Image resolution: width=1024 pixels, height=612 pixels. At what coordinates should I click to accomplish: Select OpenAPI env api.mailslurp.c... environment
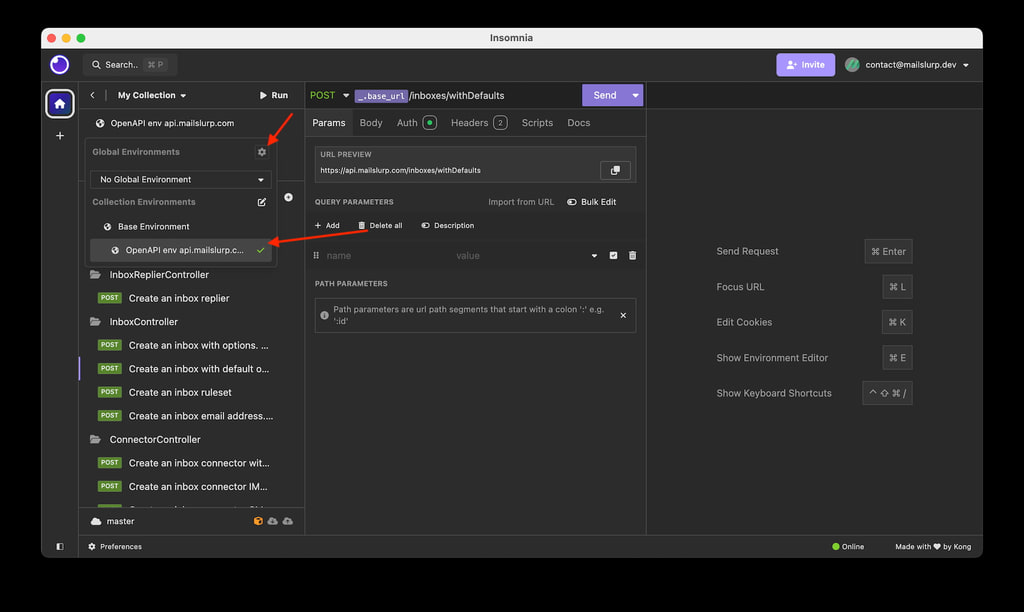(x=181, y=250)
